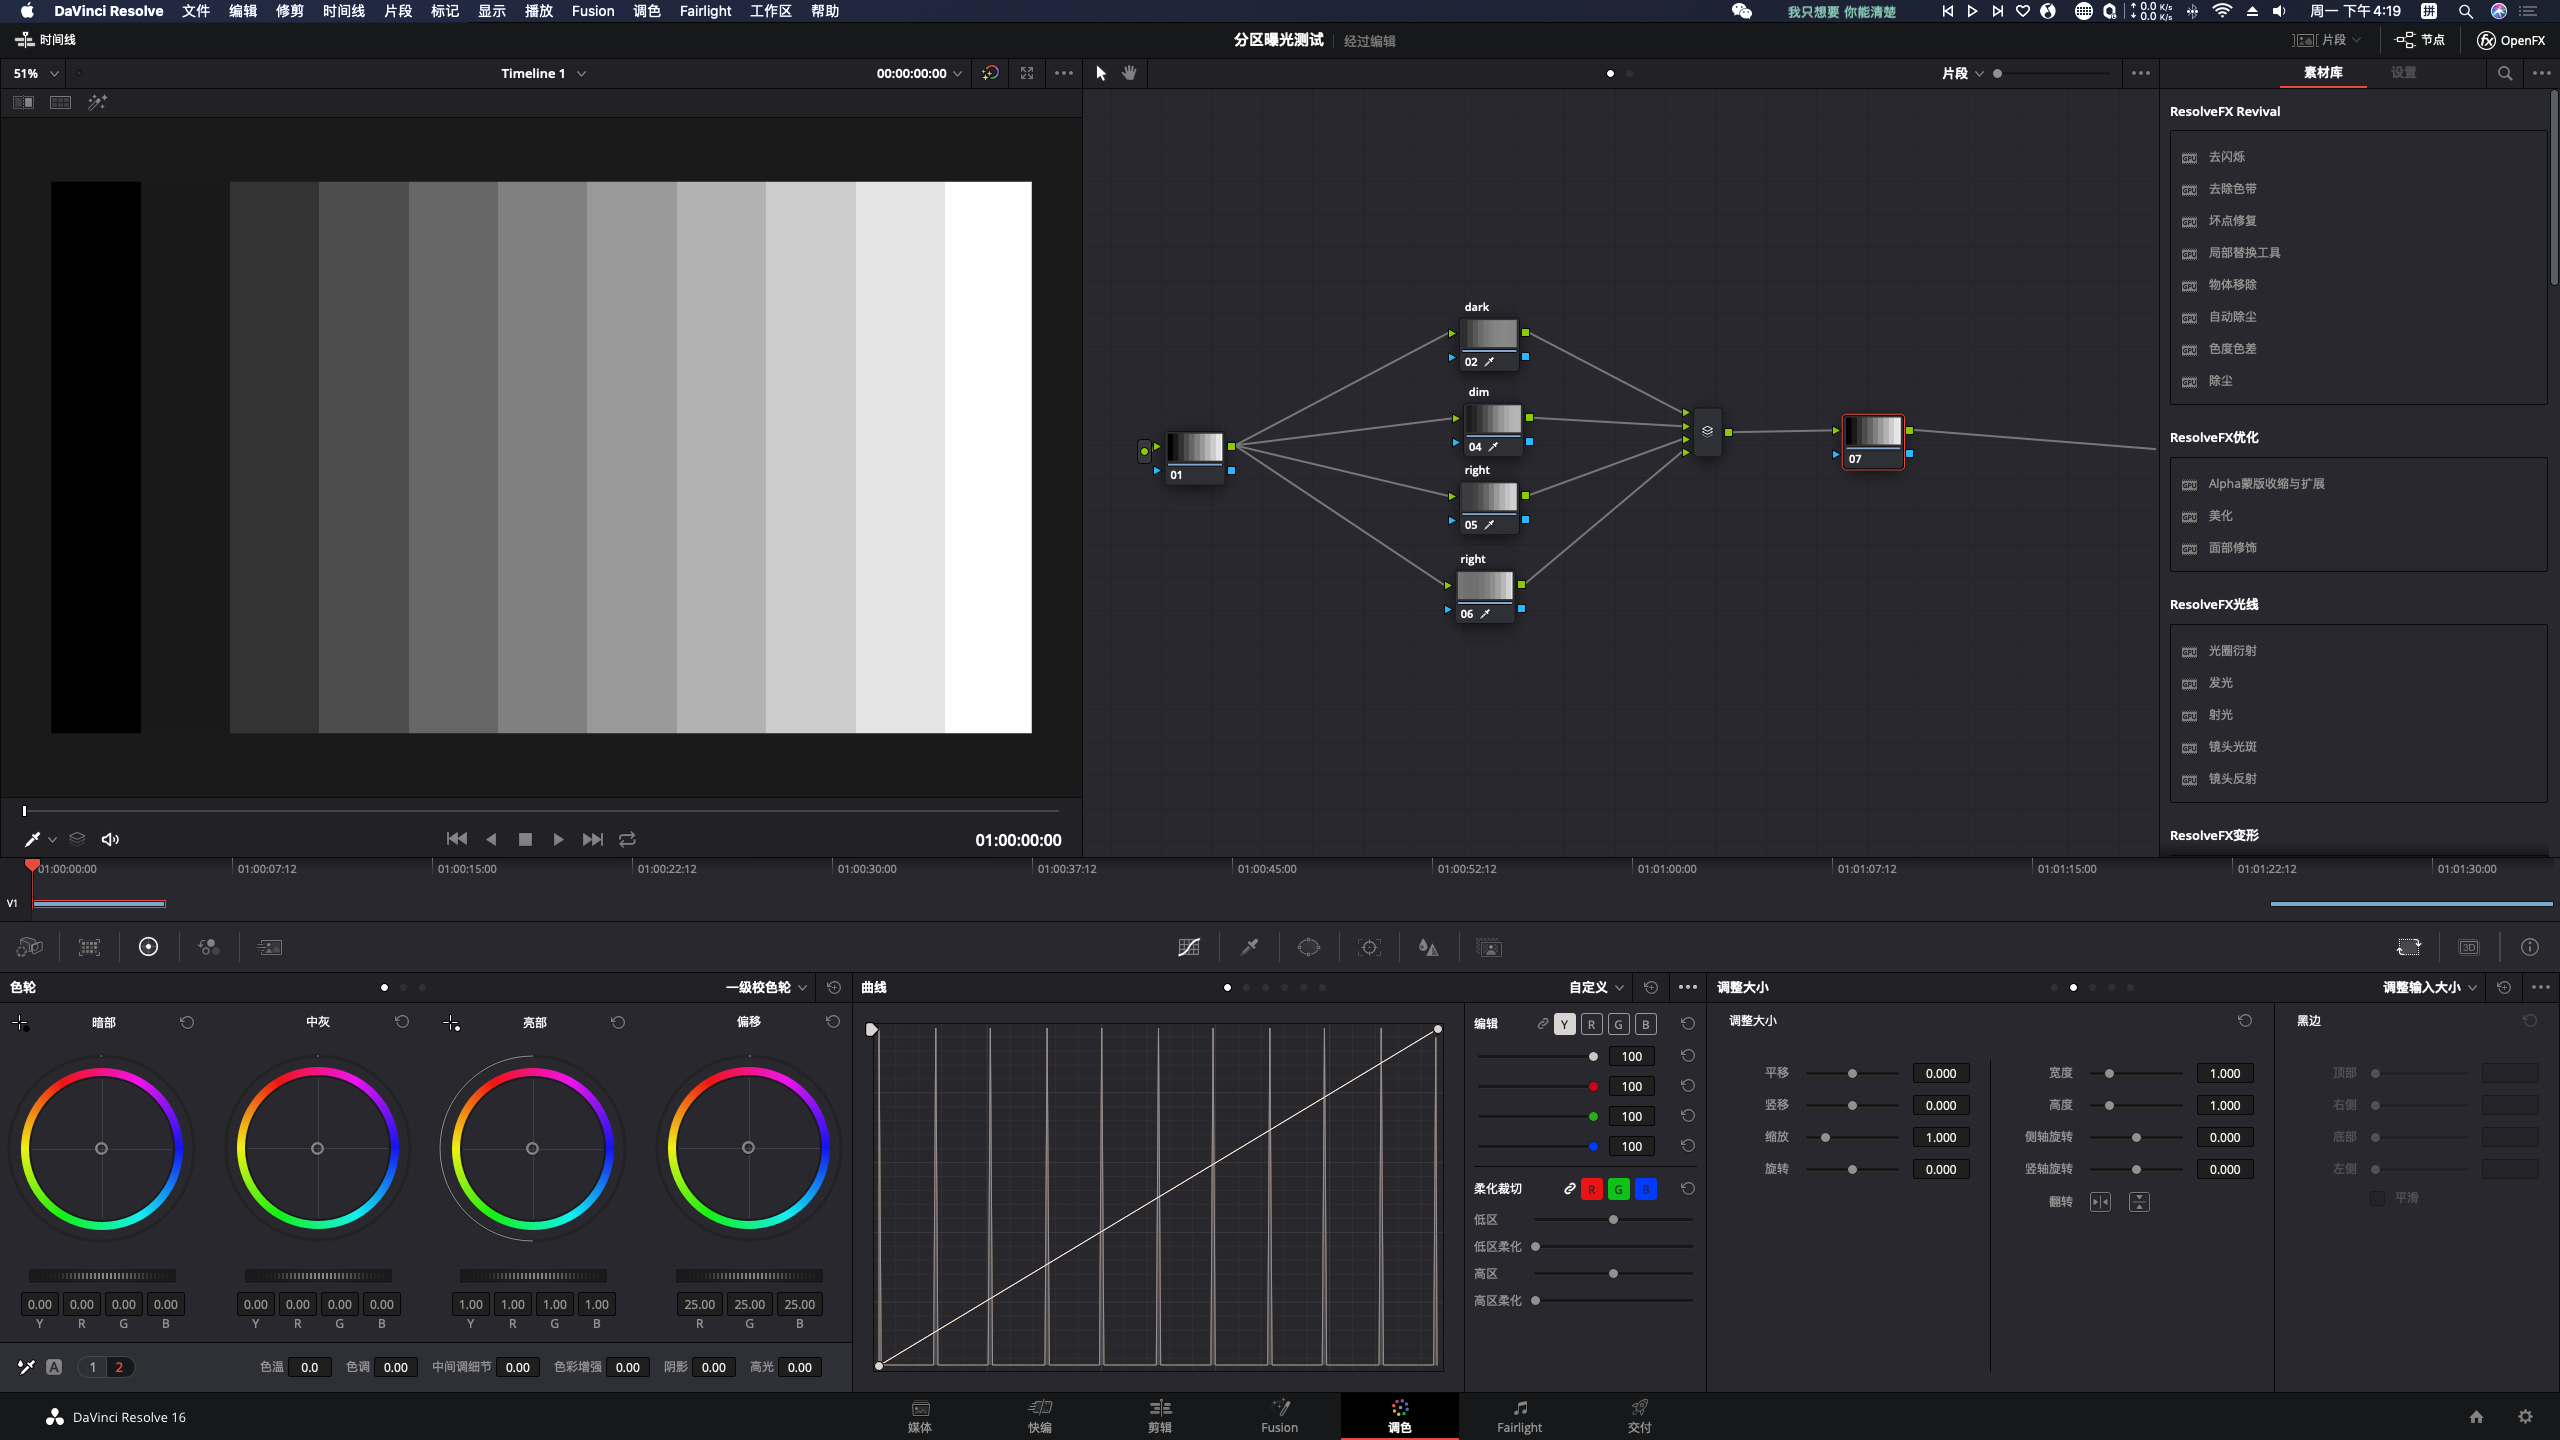Toggle the Y channel edit button in curves
Image resolution: width=2560 pixels, height=1440 pixels.
tap(1564, 1024)
